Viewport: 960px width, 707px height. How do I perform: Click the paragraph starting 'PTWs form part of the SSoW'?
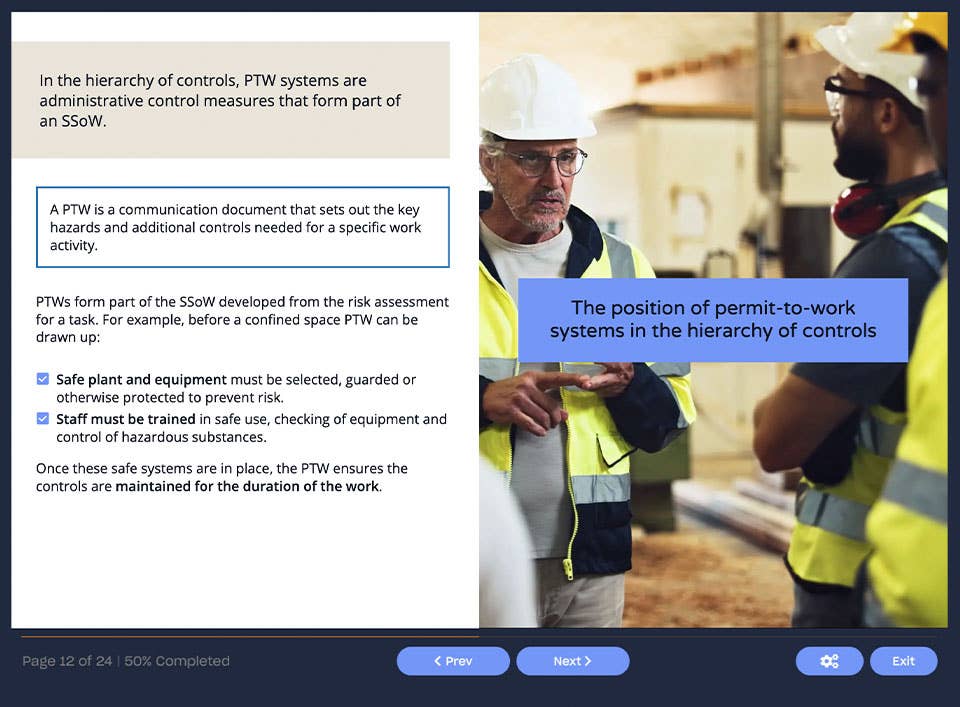point(242,320)
